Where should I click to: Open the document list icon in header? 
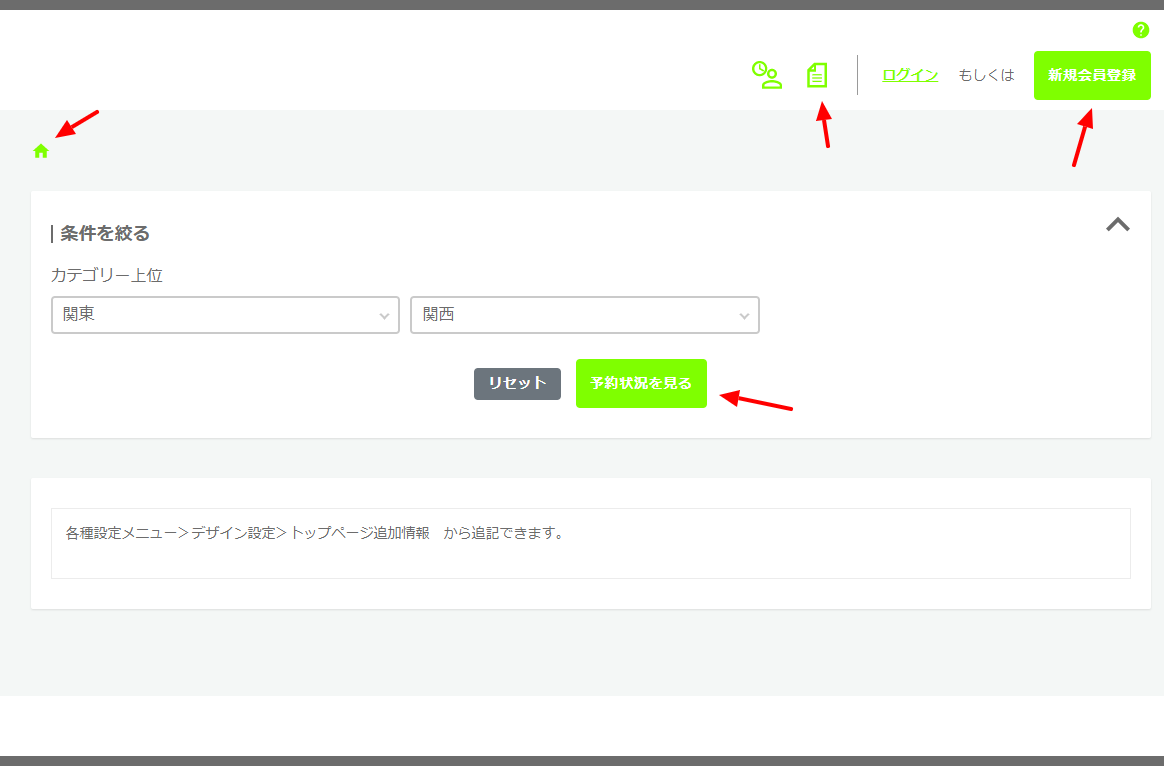pos(817,75)
